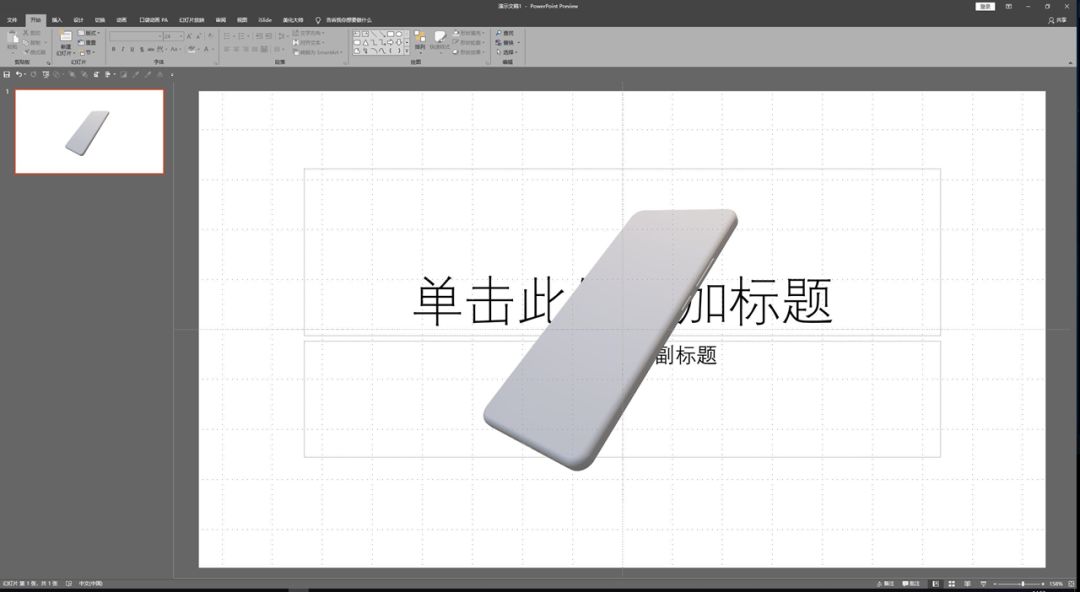Click the Undo icon in quick access toolbar

(x=19, y=74)
